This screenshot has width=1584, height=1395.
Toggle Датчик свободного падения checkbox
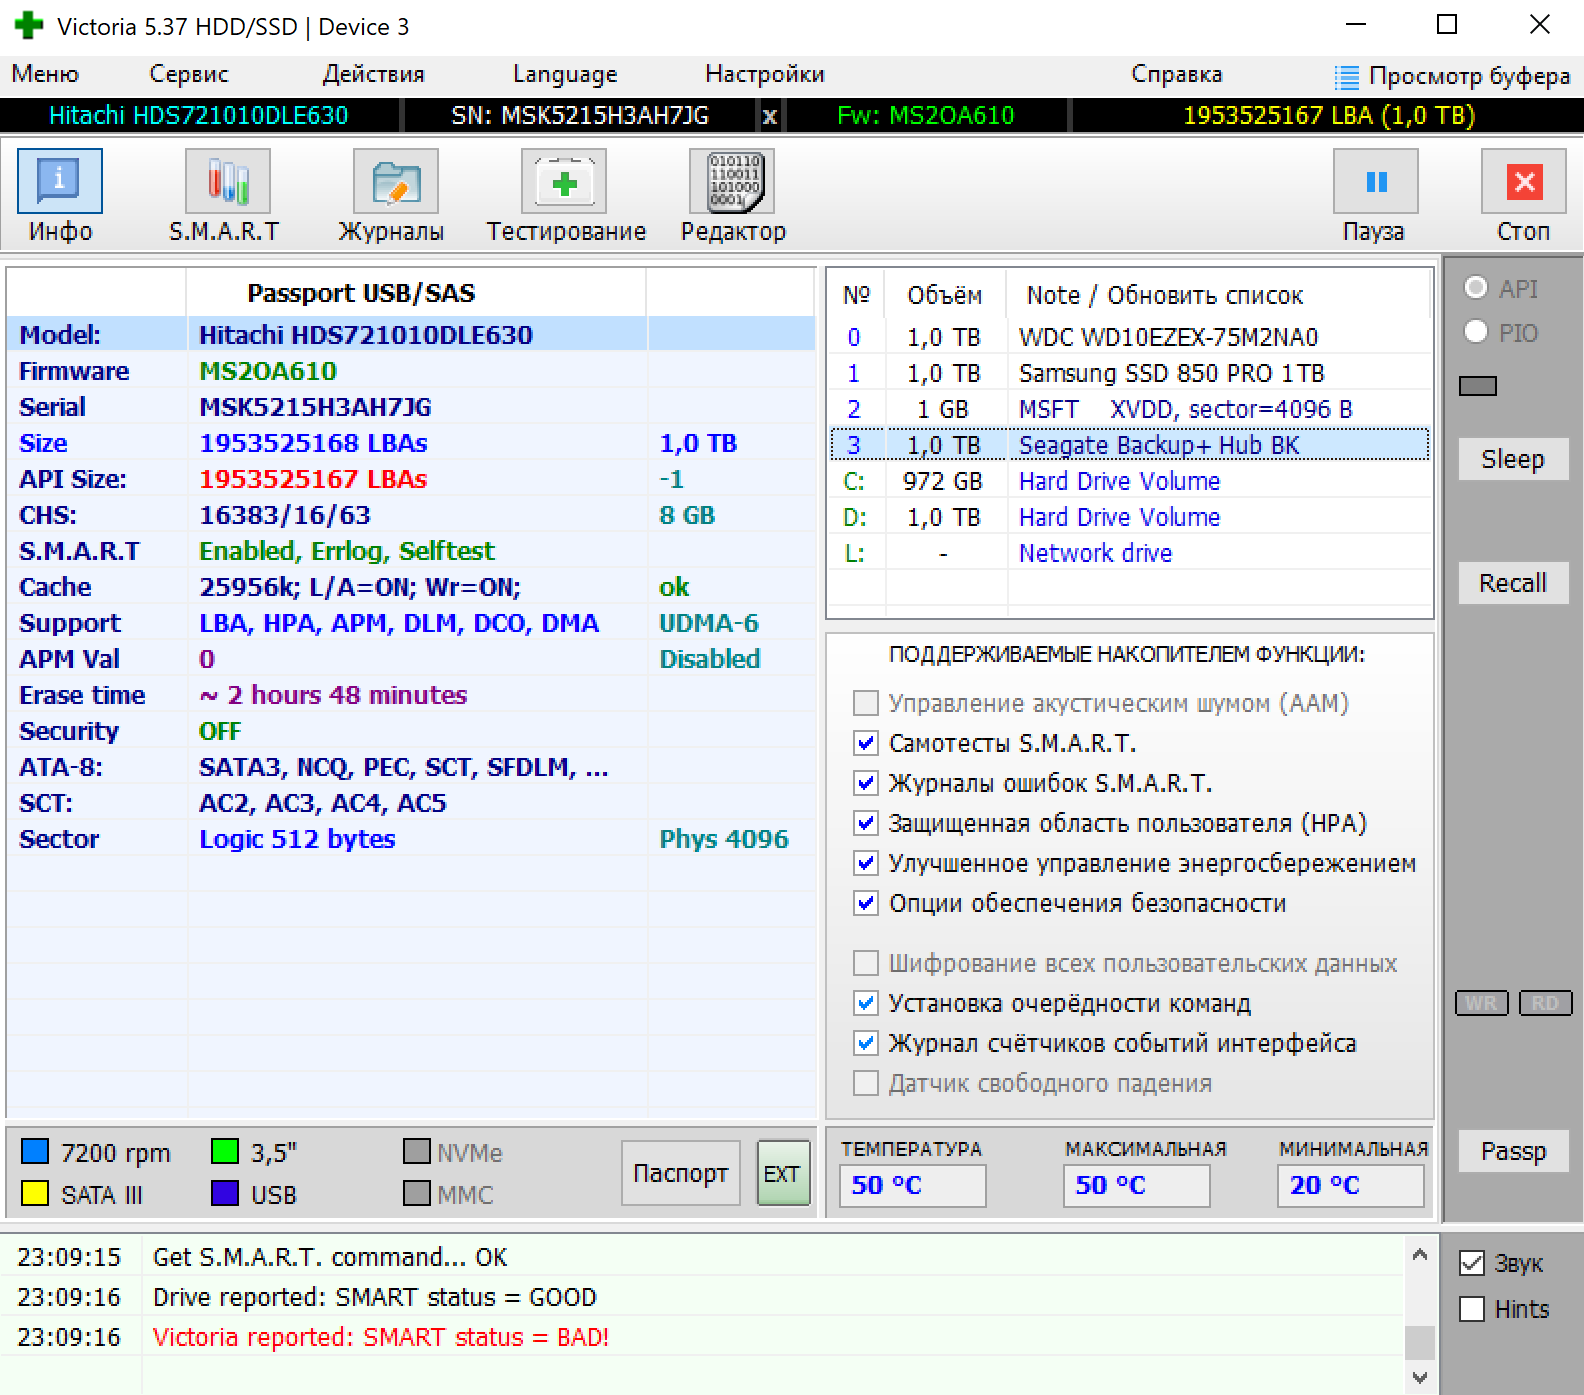(866, 1083)
